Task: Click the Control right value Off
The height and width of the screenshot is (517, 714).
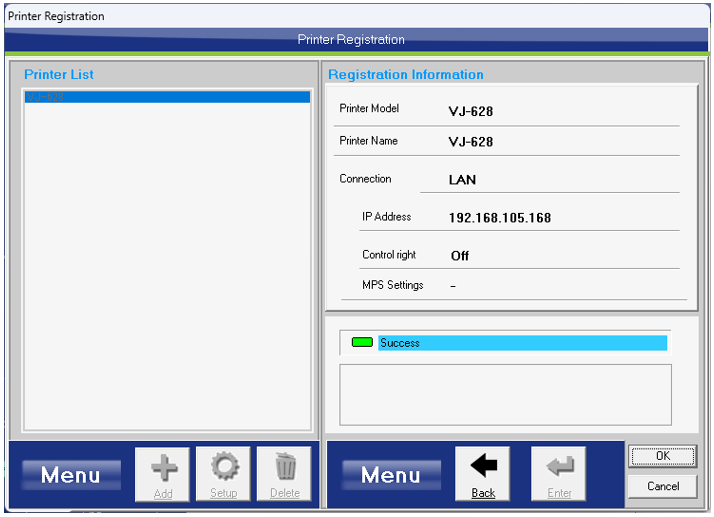Action: click(459, 256)
